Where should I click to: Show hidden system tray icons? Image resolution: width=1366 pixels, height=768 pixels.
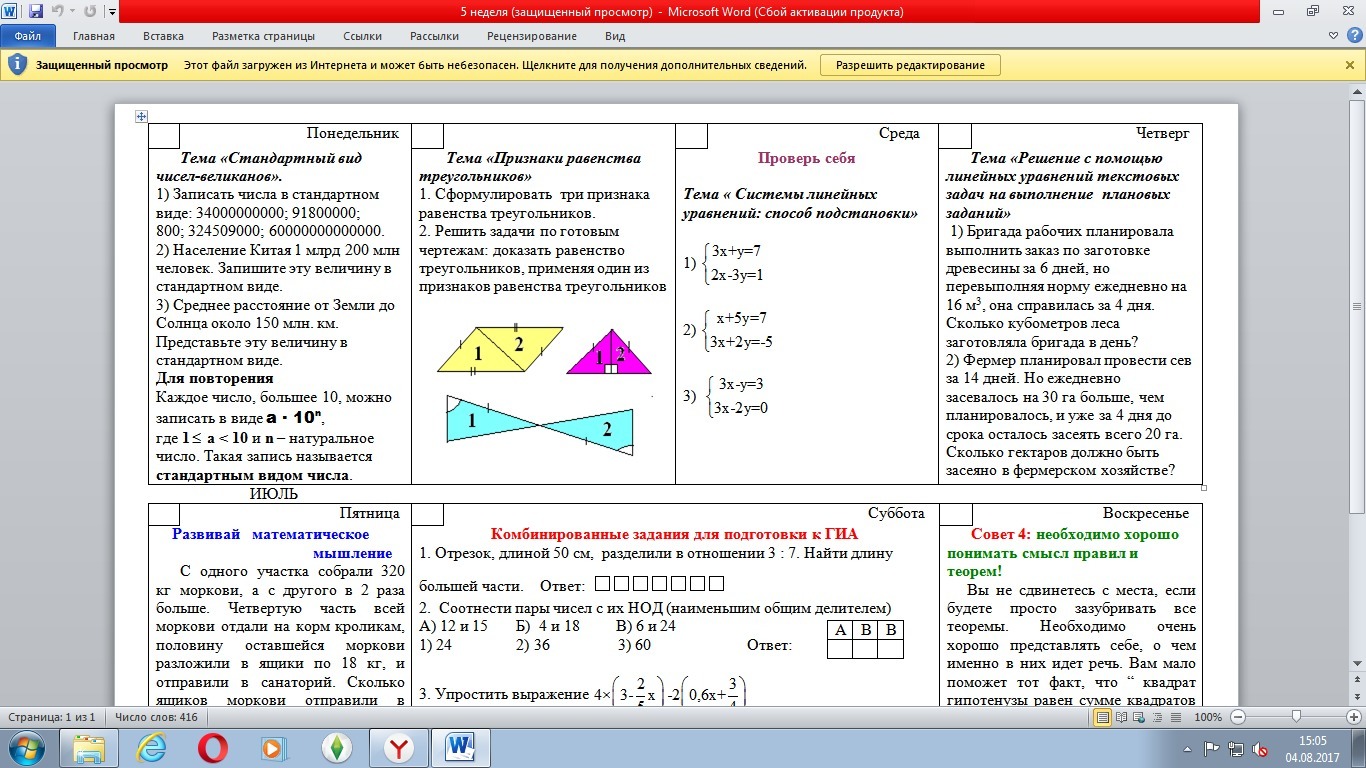tap(1188, 748)
